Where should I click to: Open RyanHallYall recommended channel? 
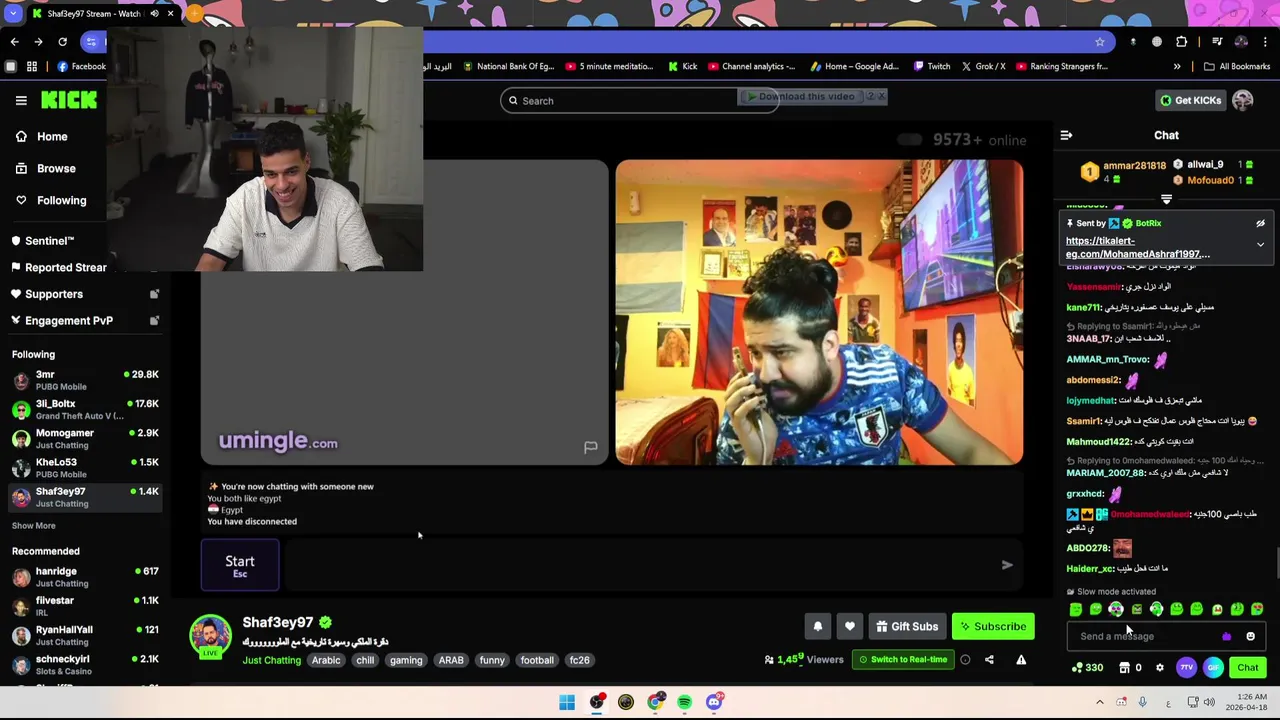pyautogui.click(x=85, y=635)
